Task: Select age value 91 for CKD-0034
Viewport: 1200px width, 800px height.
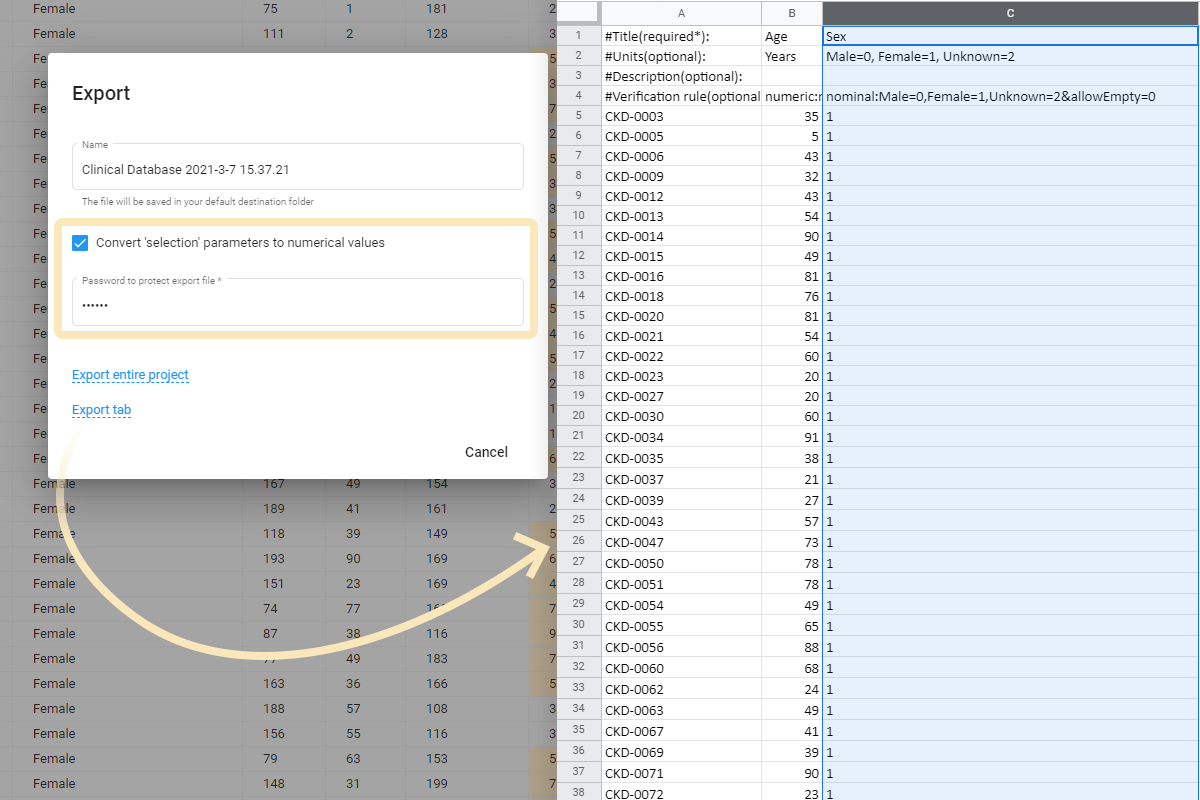Action: (x=792, y=437)
